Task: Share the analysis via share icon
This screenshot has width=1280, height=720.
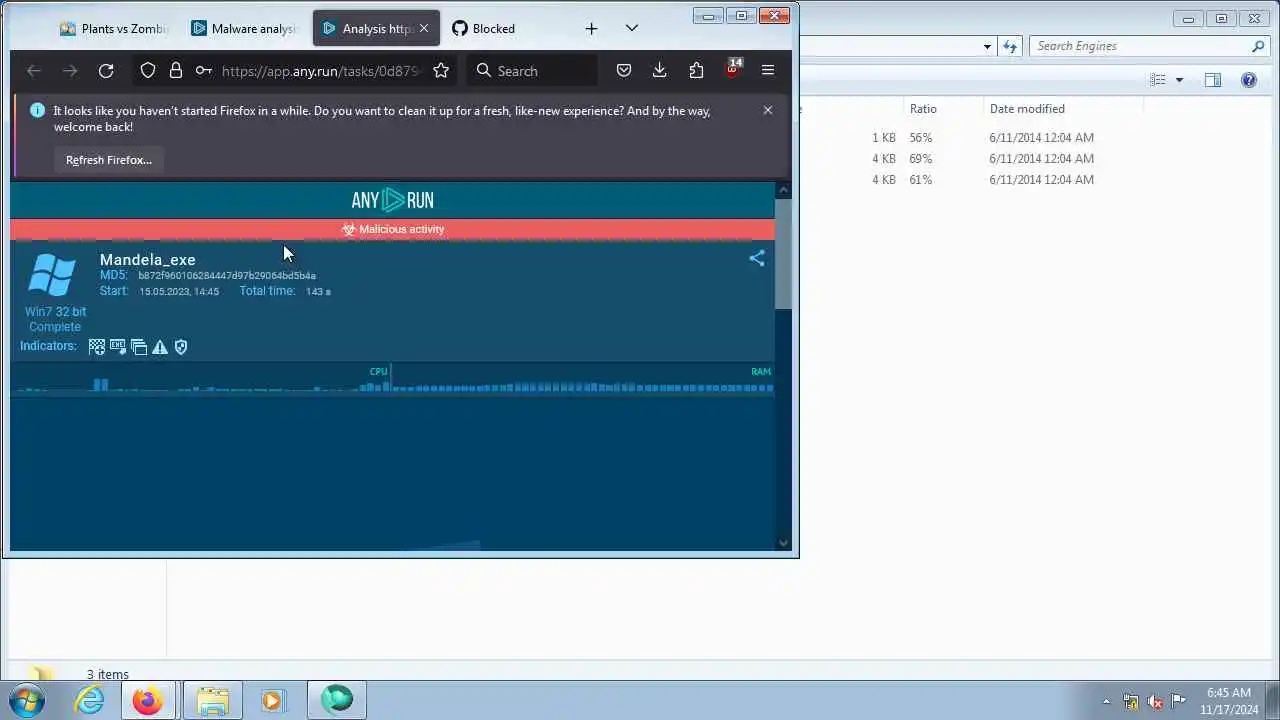Action: pos(757,259)
